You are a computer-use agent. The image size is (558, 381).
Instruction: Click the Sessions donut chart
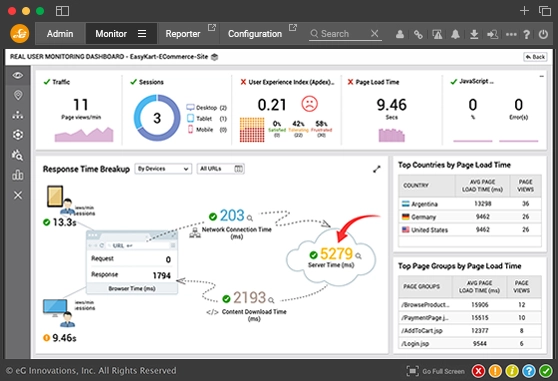(x=157, y=118)
